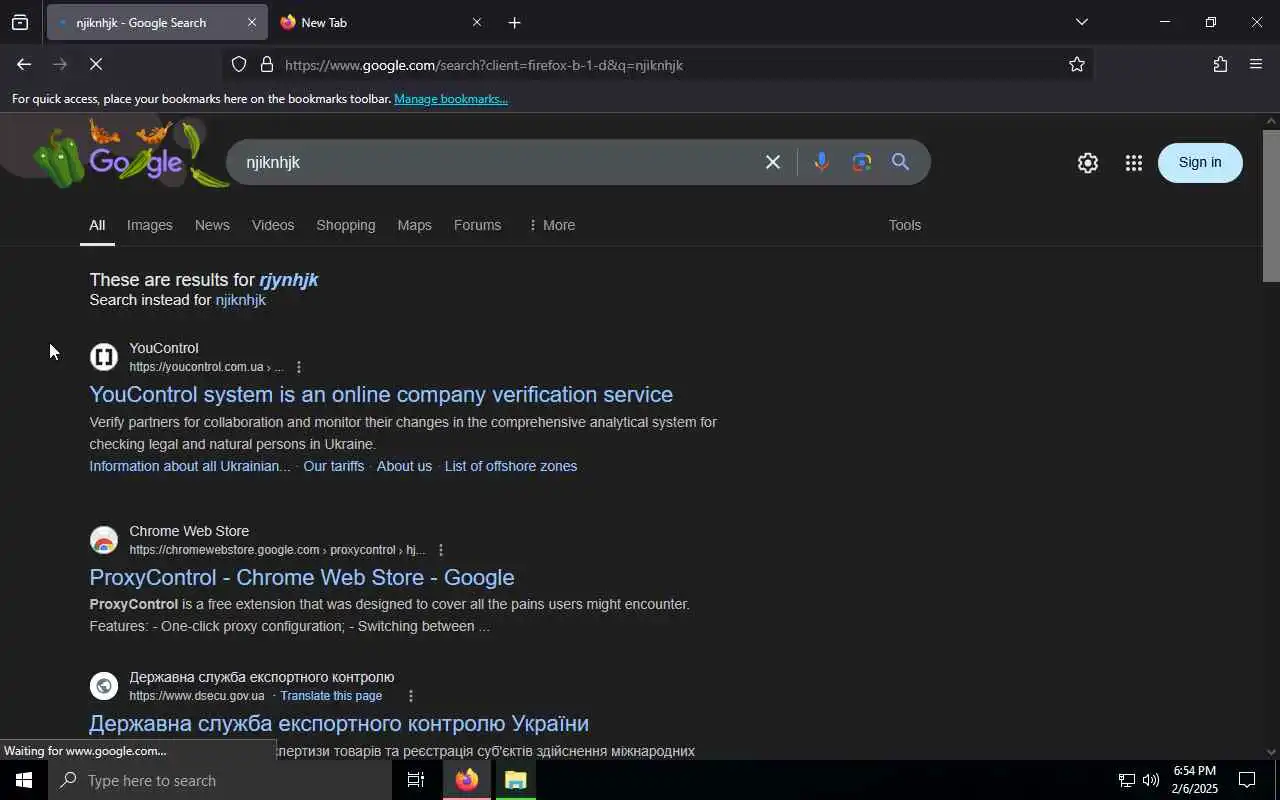Show site security padlock info
1280x800 pixels.
[267, 65]
